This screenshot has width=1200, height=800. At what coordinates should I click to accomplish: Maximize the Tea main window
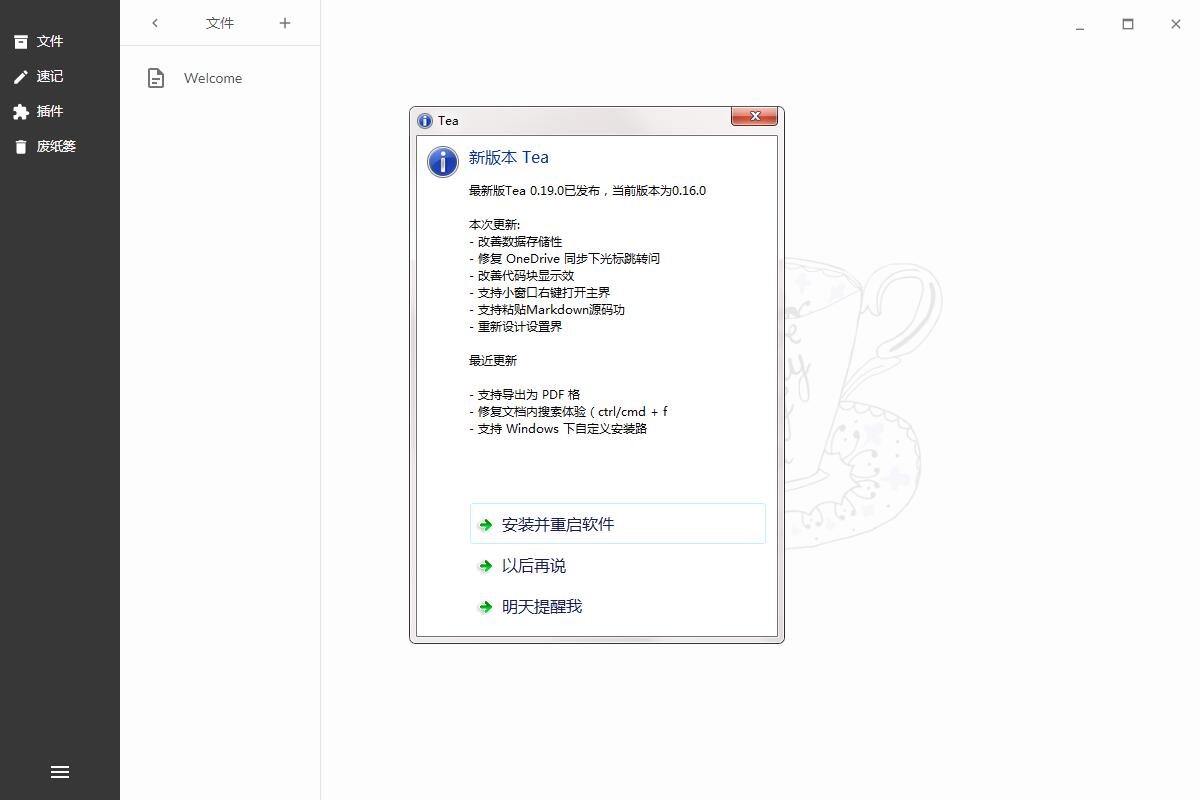click(1128, 24)
